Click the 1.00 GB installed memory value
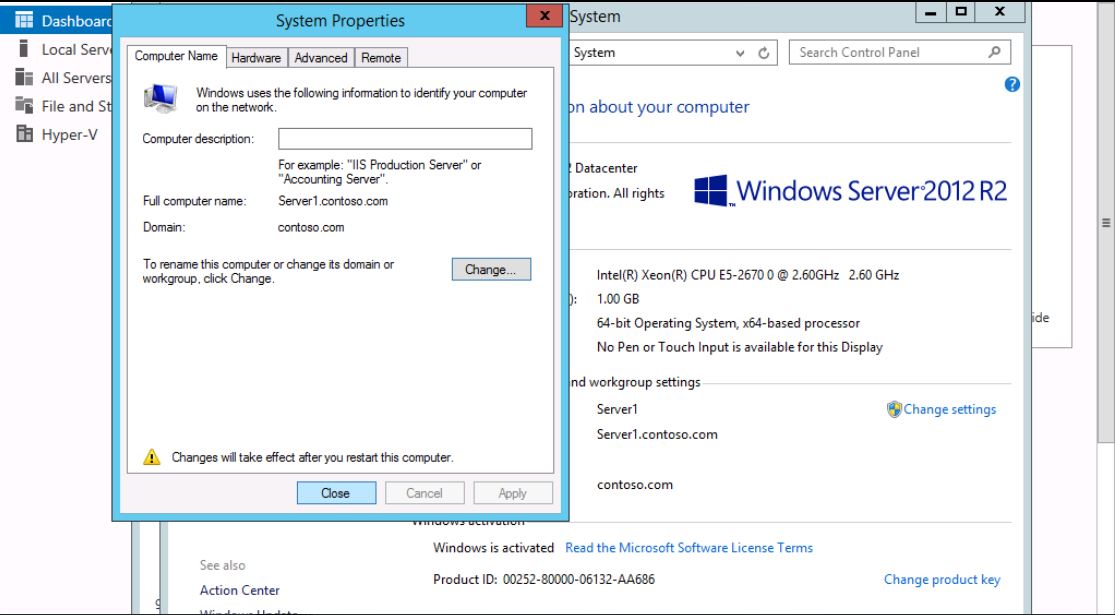Image resolution: width=1115 pixels, height=615 pixels. (618, 299)
